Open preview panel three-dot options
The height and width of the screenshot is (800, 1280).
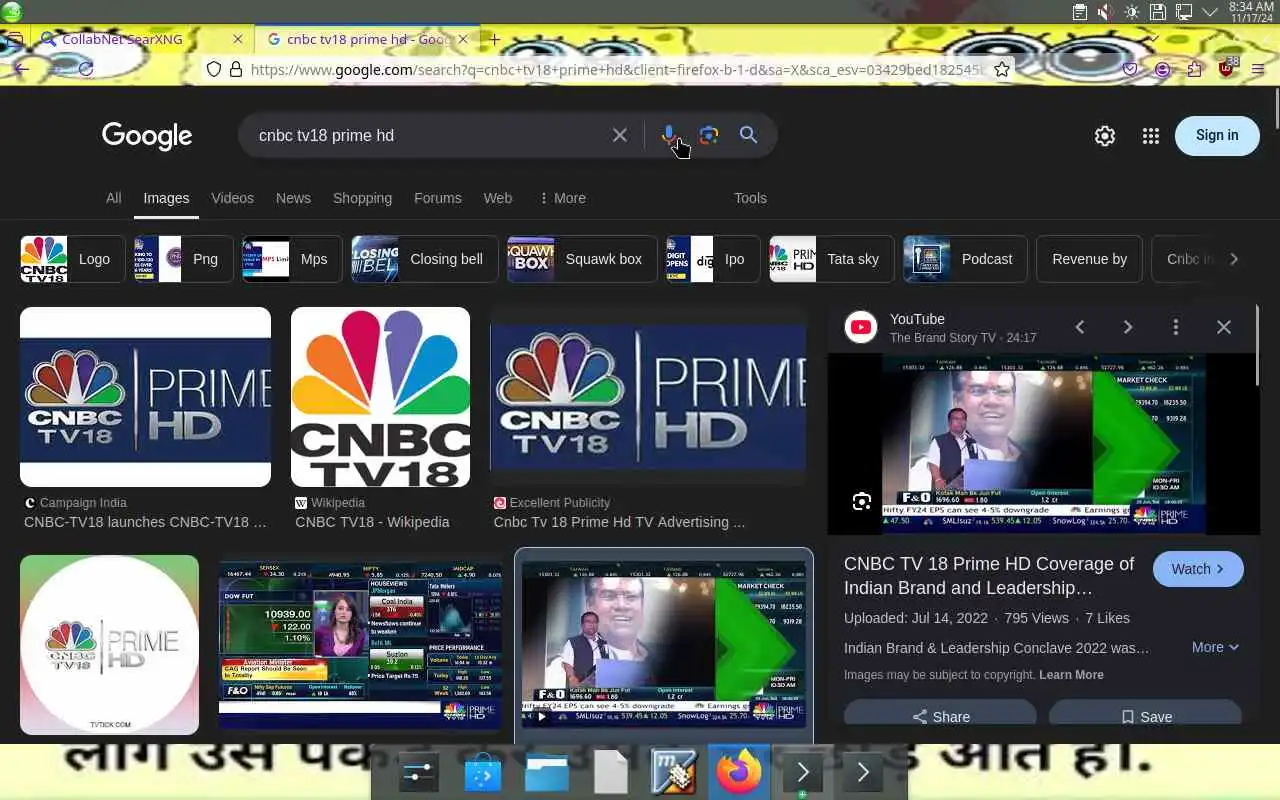point(1176,327)
